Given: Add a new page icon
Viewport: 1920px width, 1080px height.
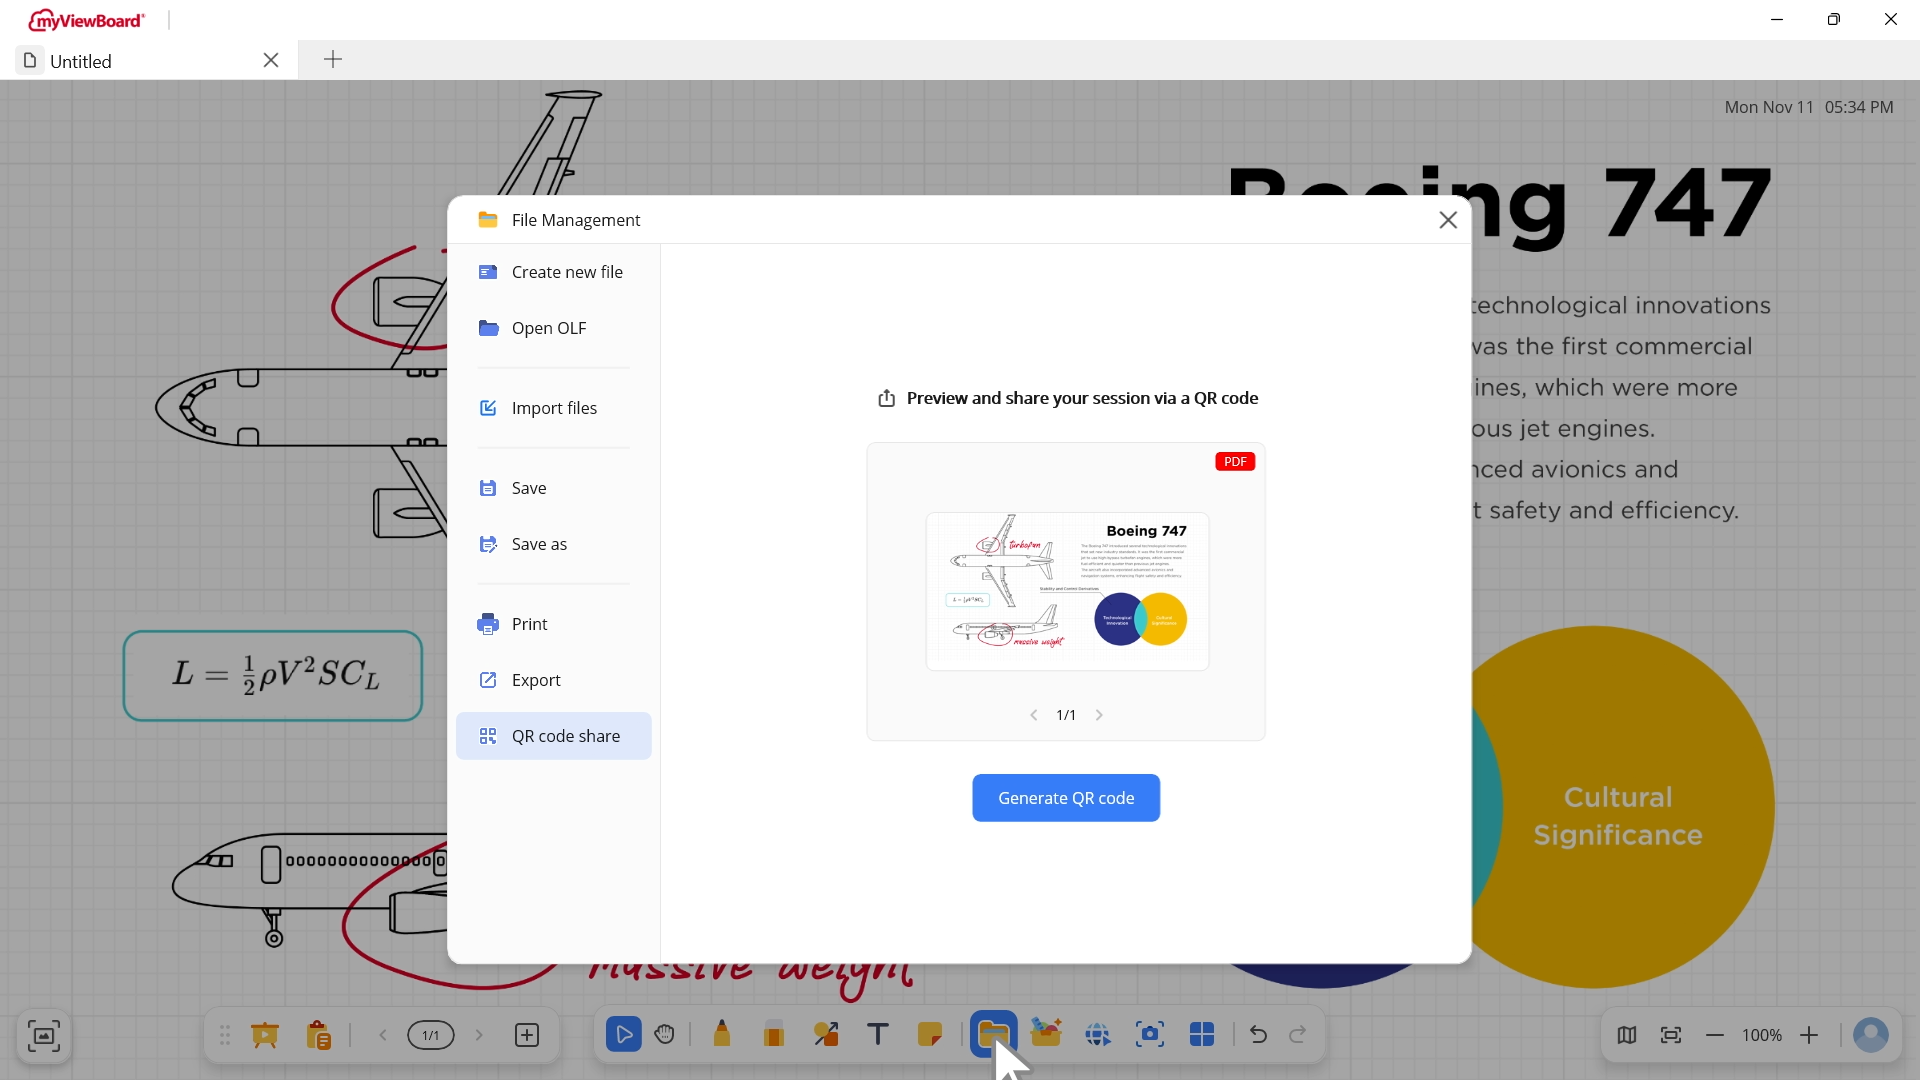Looking at the screenshot, I should [x=527, y=1035].
